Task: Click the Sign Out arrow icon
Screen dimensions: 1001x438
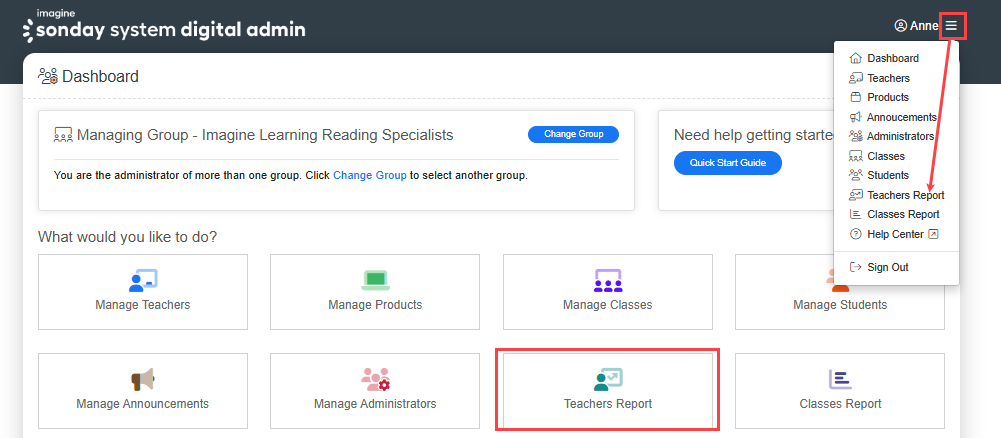Action: (856, 267)
